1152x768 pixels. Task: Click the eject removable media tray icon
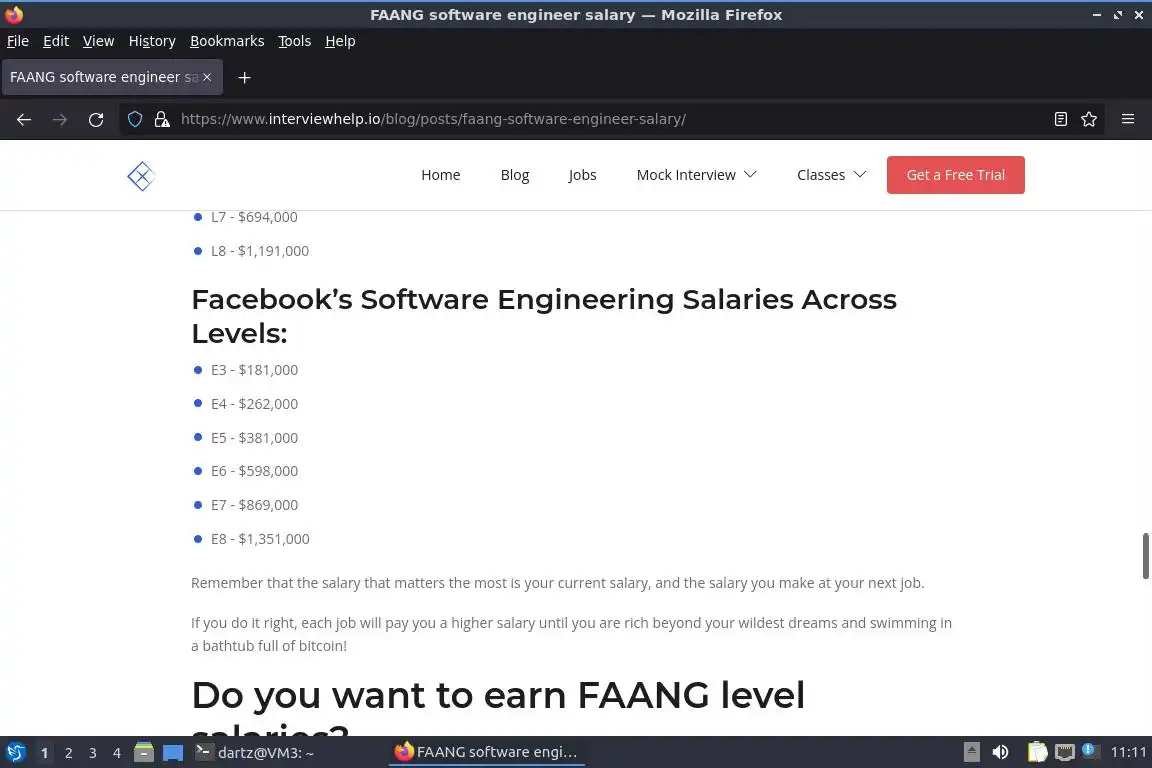click(971, 752)
